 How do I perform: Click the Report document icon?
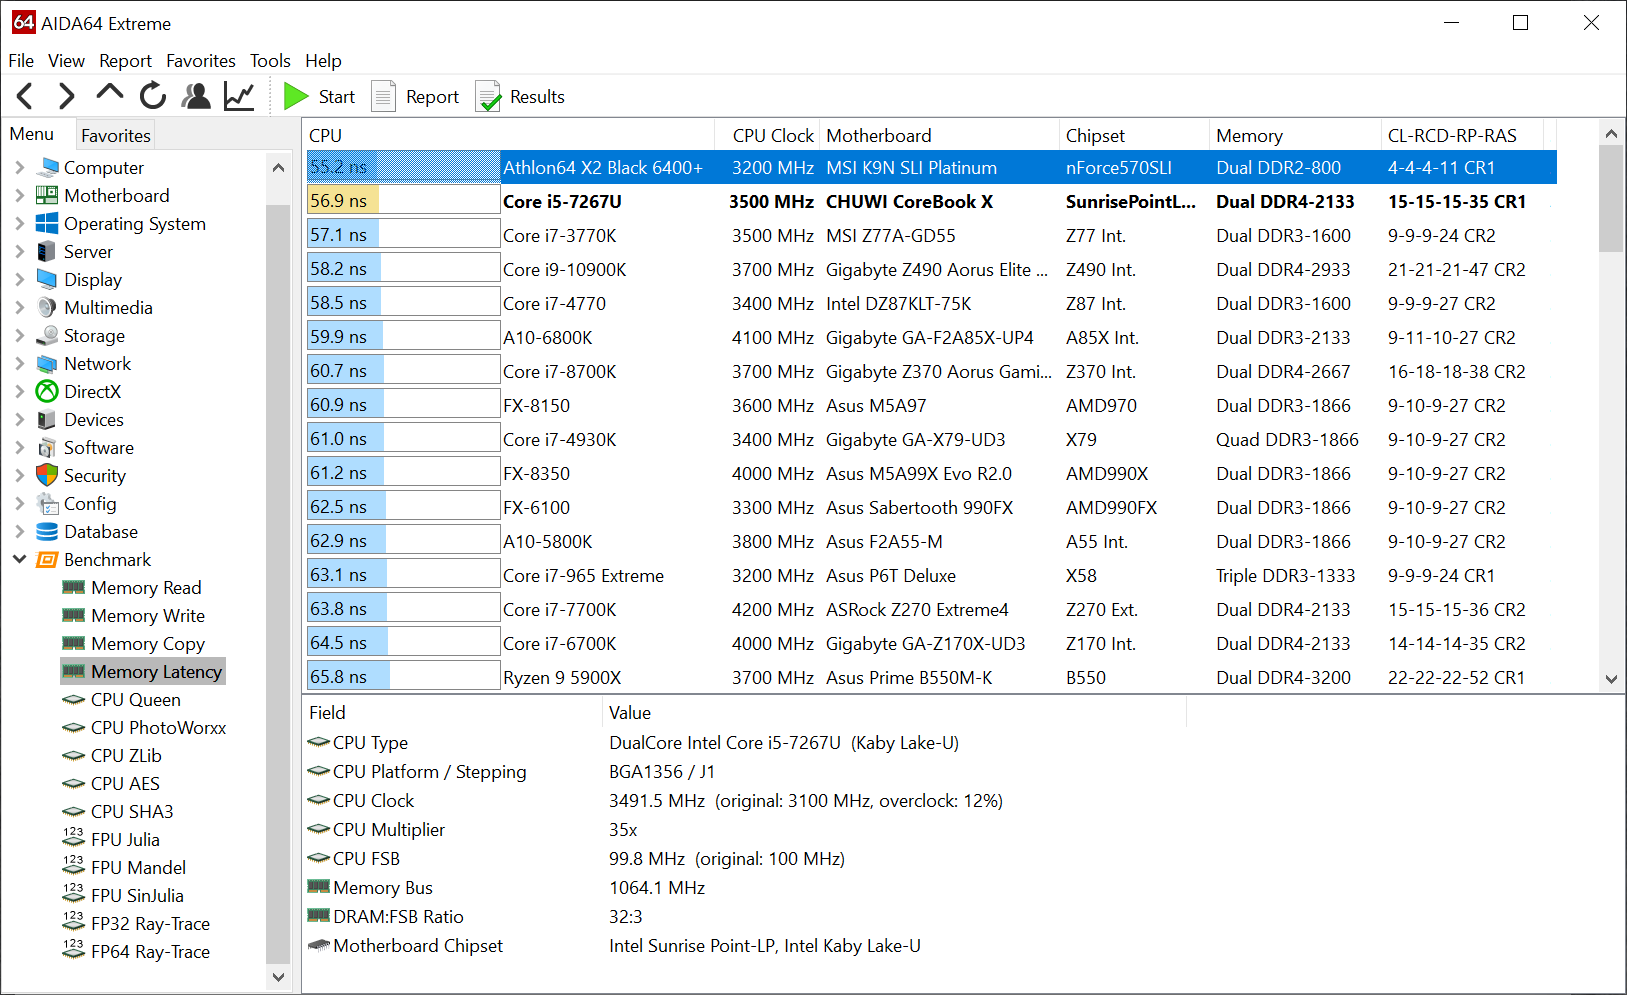(384, 96)
